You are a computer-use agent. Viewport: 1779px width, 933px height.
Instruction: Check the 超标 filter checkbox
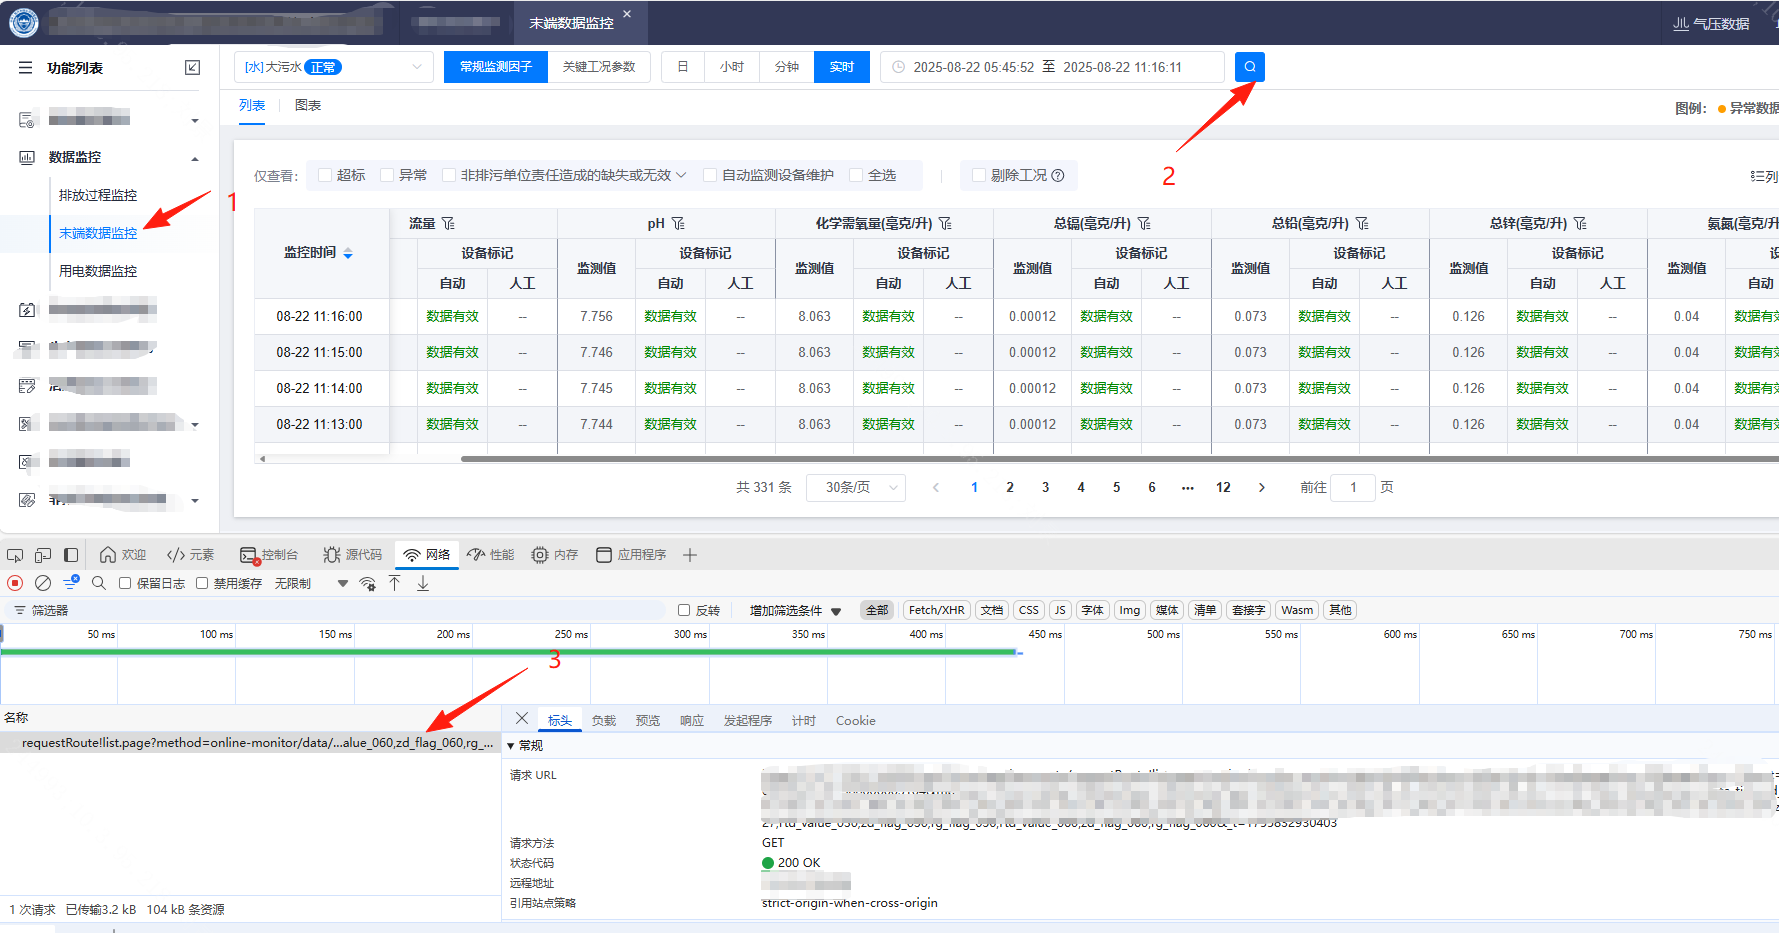(x=325, y=175)
